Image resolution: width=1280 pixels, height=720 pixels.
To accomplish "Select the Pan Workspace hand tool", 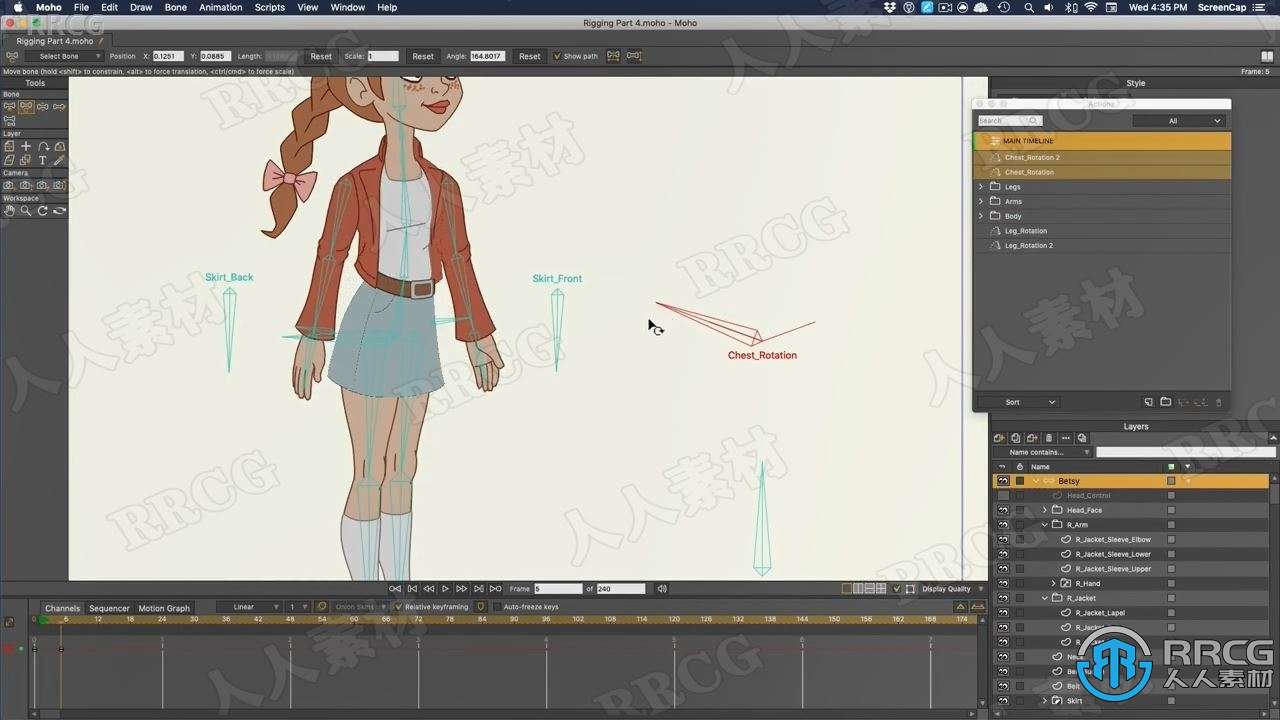I will click(9, 211).
